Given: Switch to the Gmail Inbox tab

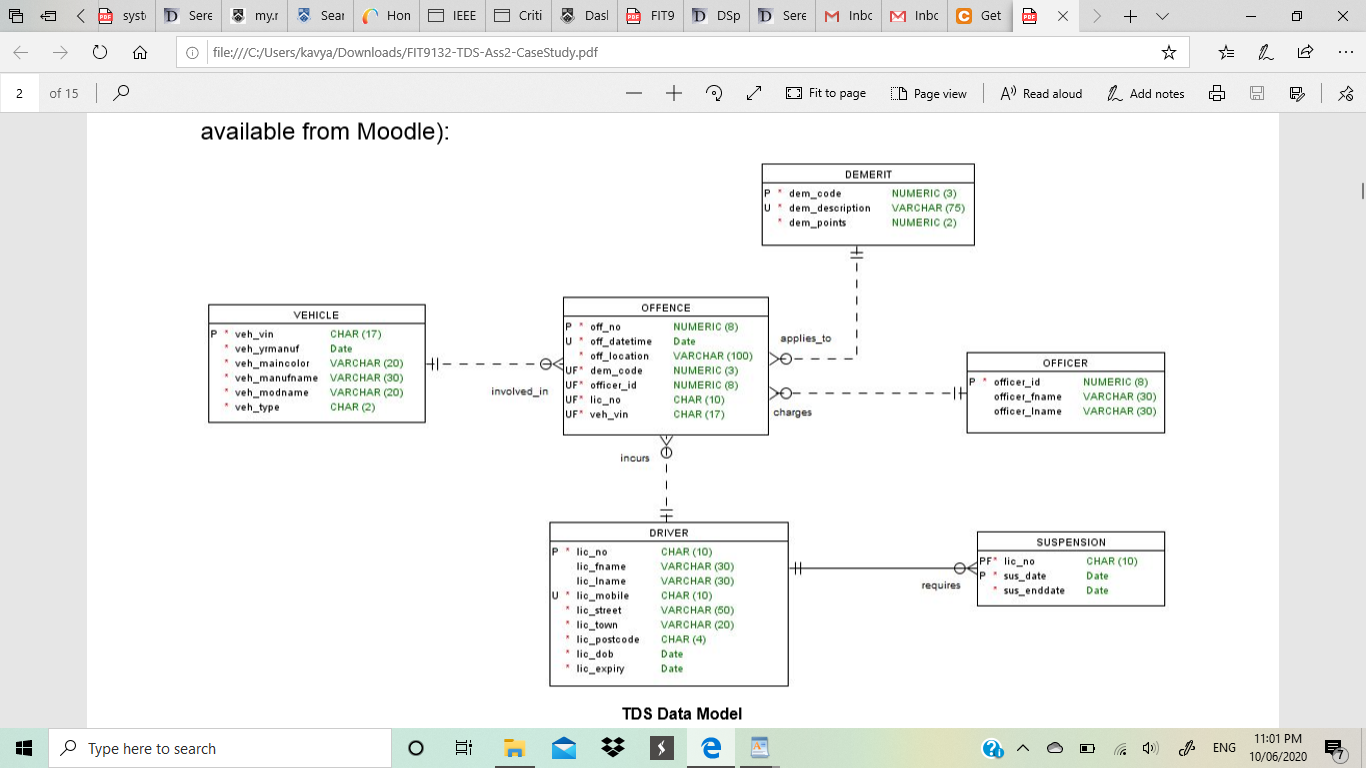Looking at the screenshot, I should pyautogui.click(x=847, y=16).
